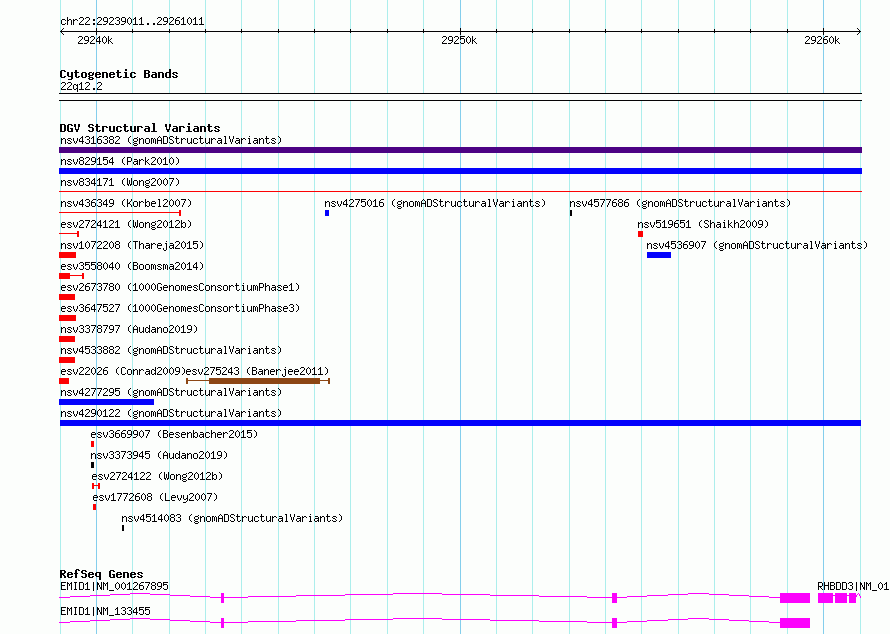Click esv275243 (Banerjee2011) label

[x=257, y=371]
